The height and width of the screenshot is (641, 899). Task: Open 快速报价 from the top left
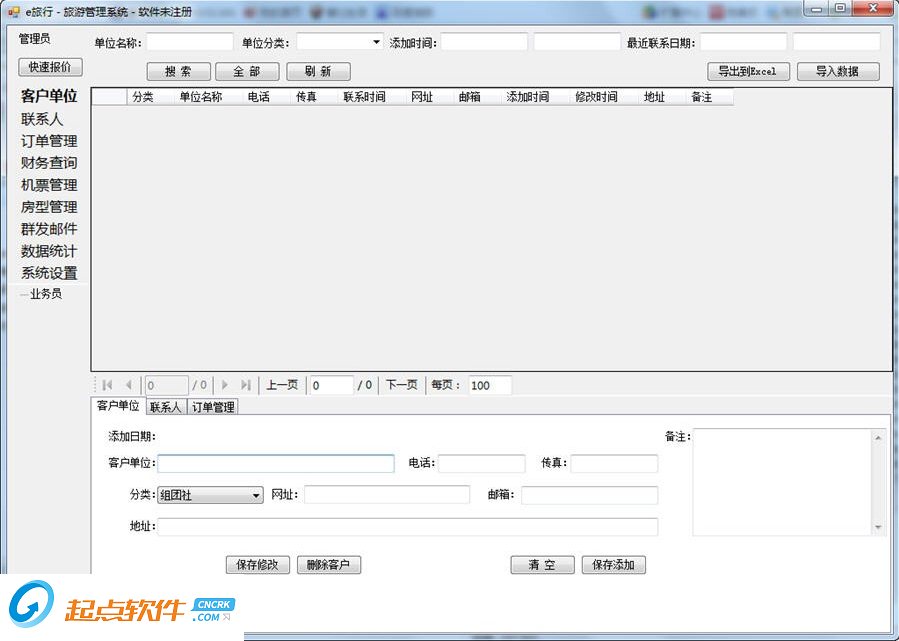click(49, 67)
